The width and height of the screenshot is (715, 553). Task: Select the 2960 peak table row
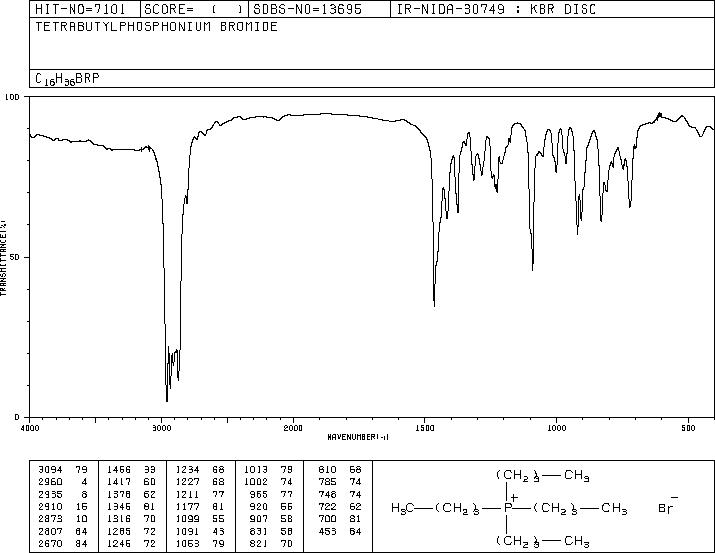[x=63, y=482]
